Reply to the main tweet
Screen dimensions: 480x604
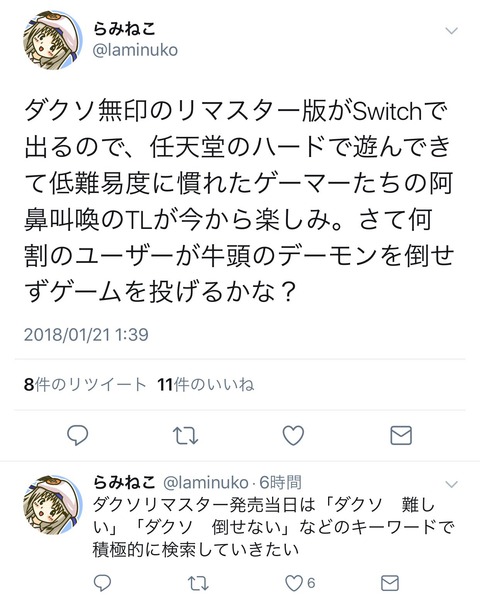click(x=77, y=435)
